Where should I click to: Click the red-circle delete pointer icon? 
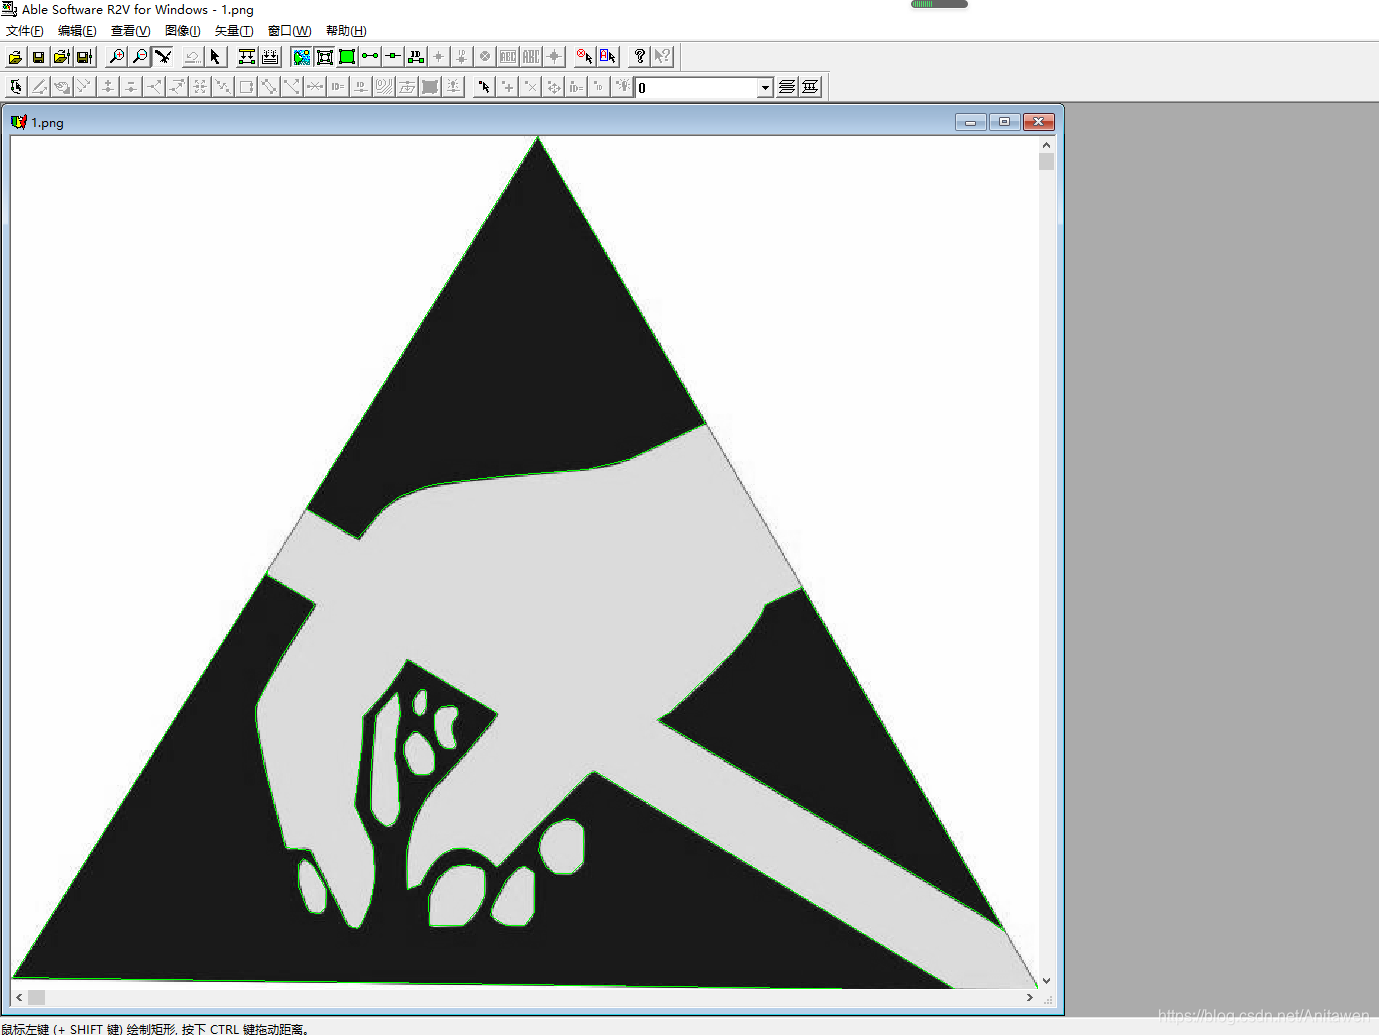(x=585, y=57)
